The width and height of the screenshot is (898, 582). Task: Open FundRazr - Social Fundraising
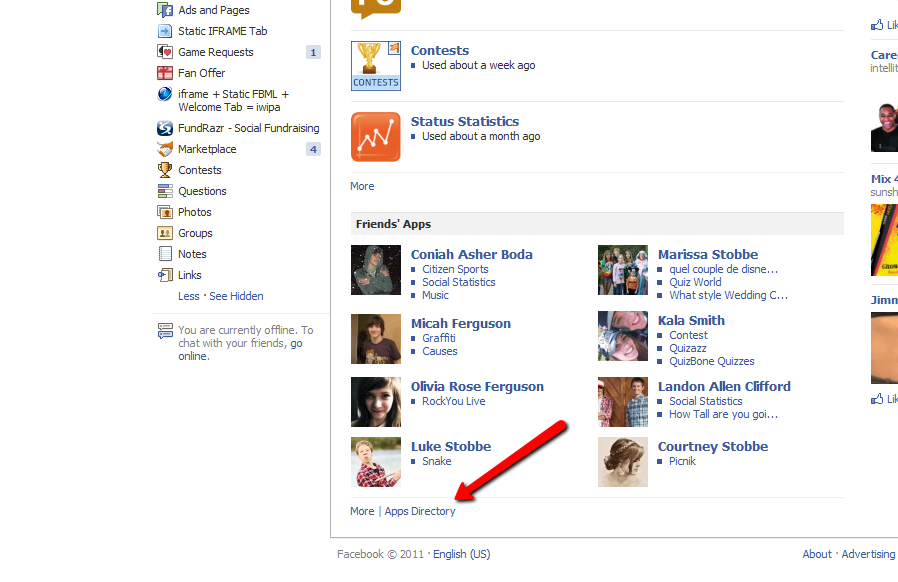(249, 128)
